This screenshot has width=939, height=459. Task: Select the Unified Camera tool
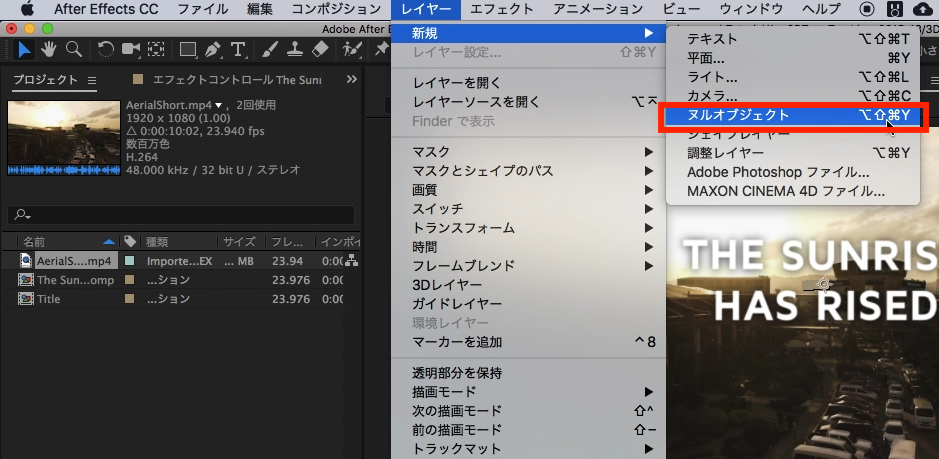point(131,50)
